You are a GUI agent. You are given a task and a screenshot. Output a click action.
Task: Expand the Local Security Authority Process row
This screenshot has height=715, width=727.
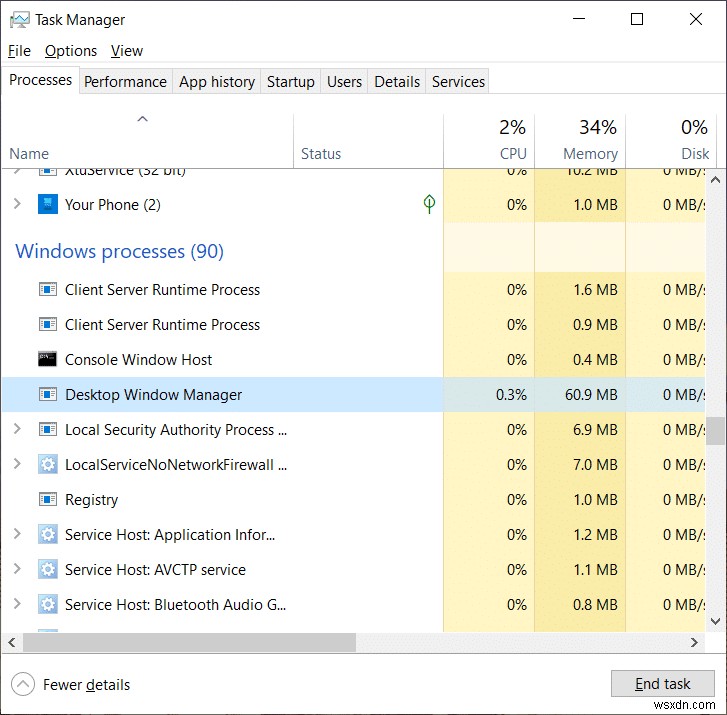[17, 428]
